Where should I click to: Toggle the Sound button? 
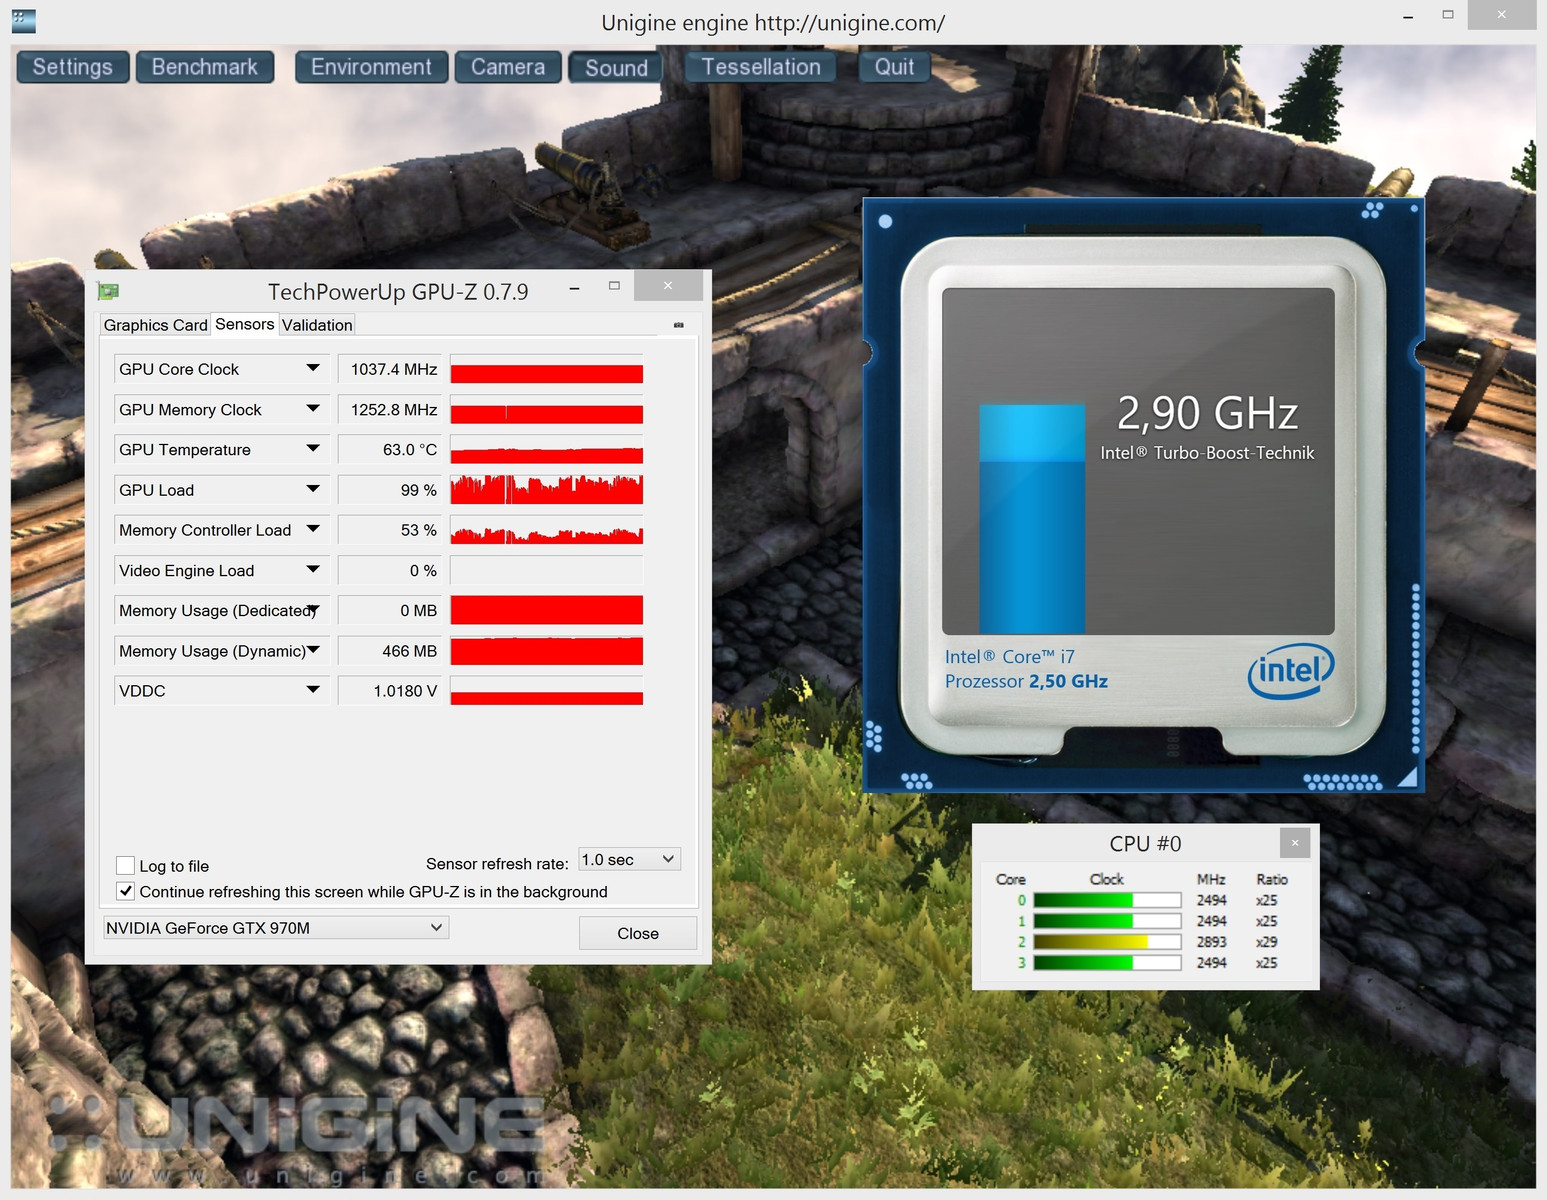(616, 68)
